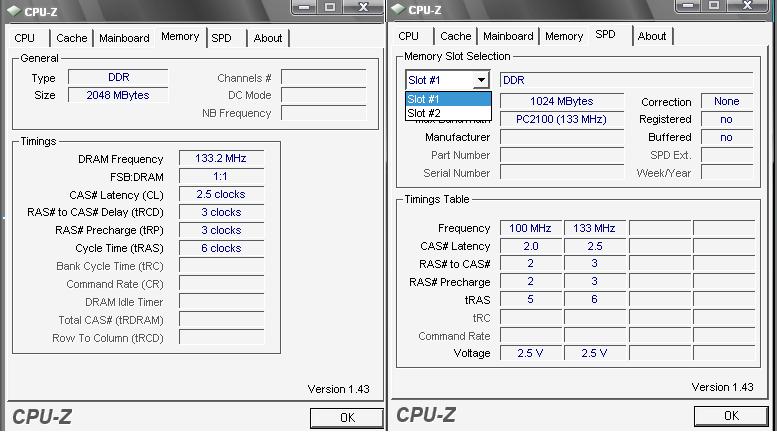Choose Slot #1 from the dropdown list

click(448, 99)
